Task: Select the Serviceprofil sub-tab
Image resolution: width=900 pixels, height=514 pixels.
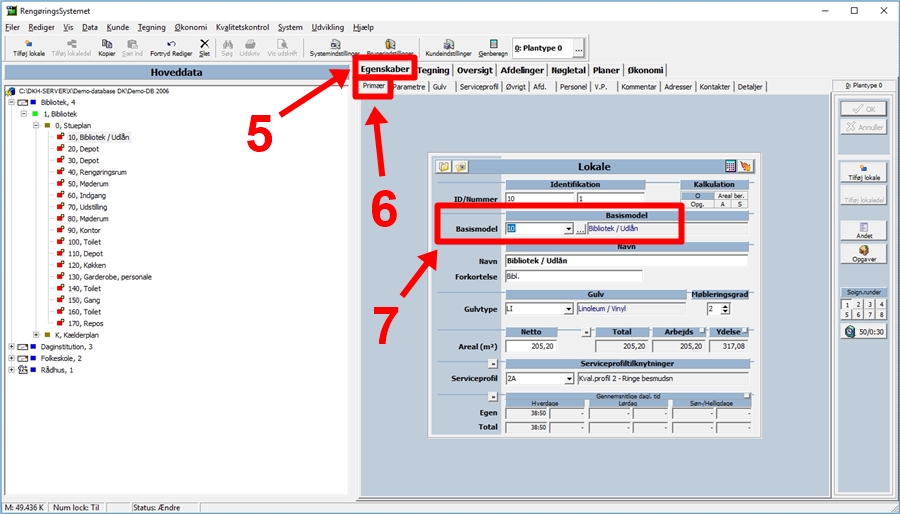Action: click(479, 87)
